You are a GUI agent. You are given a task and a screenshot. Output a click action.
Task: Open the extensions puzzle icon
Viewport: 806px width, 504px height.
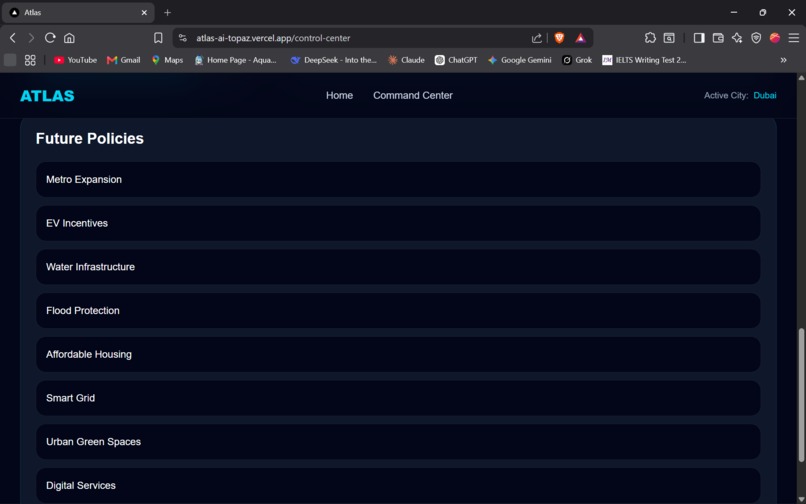pyautogui.click(x=650, y=38)
